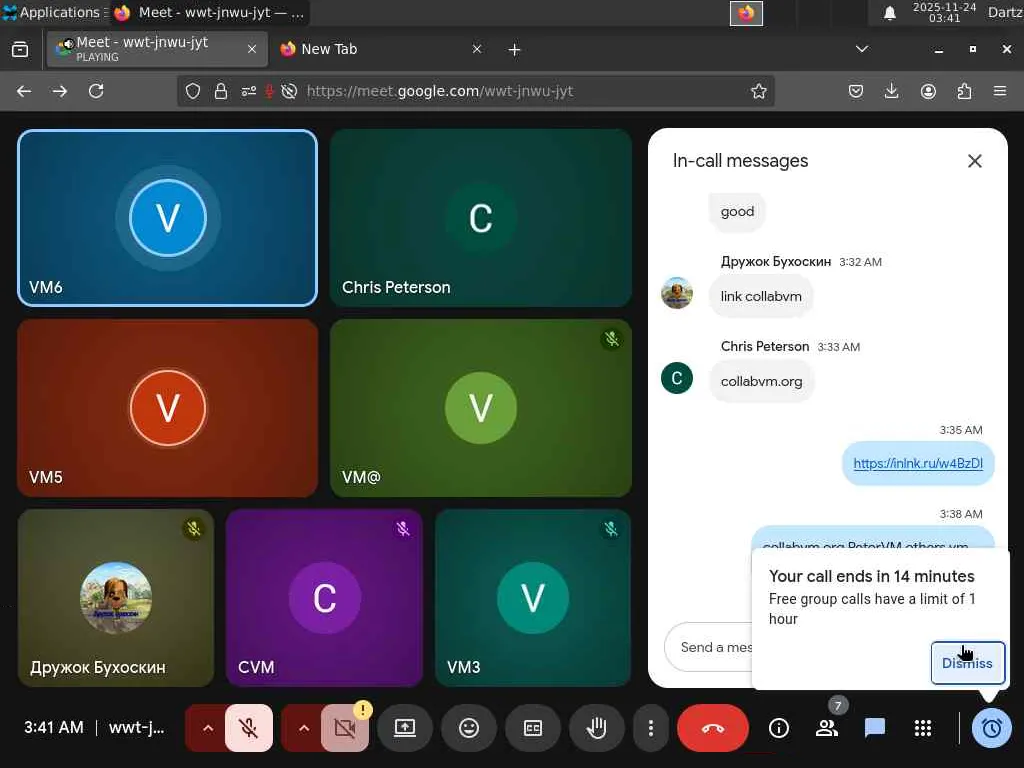Screen dimensions: 1024x768
Task: Open the Firefox hamburger application menu
Action: point(1000,91)
